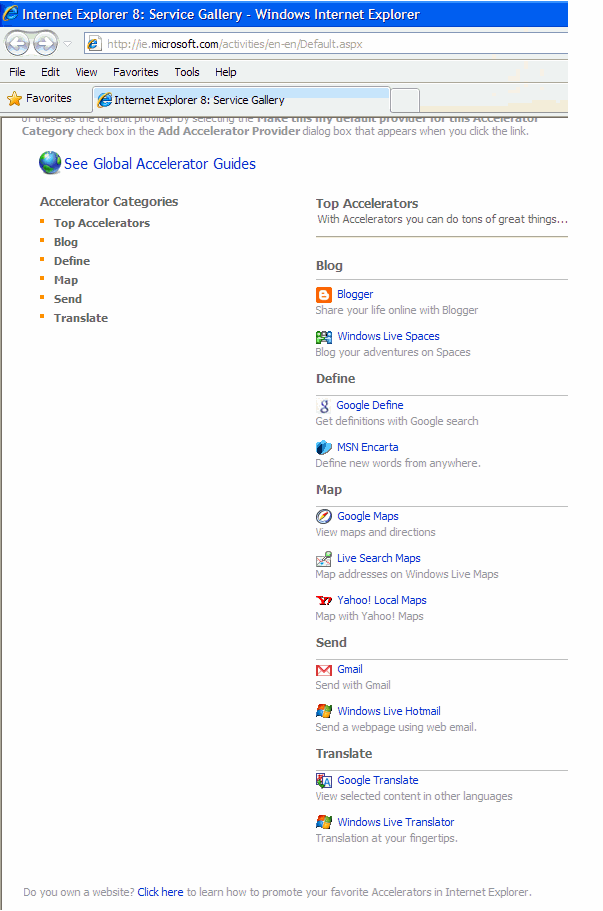603x911 pixels.
Task: Click the Back navigation arrow button
Action: (x=17, y=44)
